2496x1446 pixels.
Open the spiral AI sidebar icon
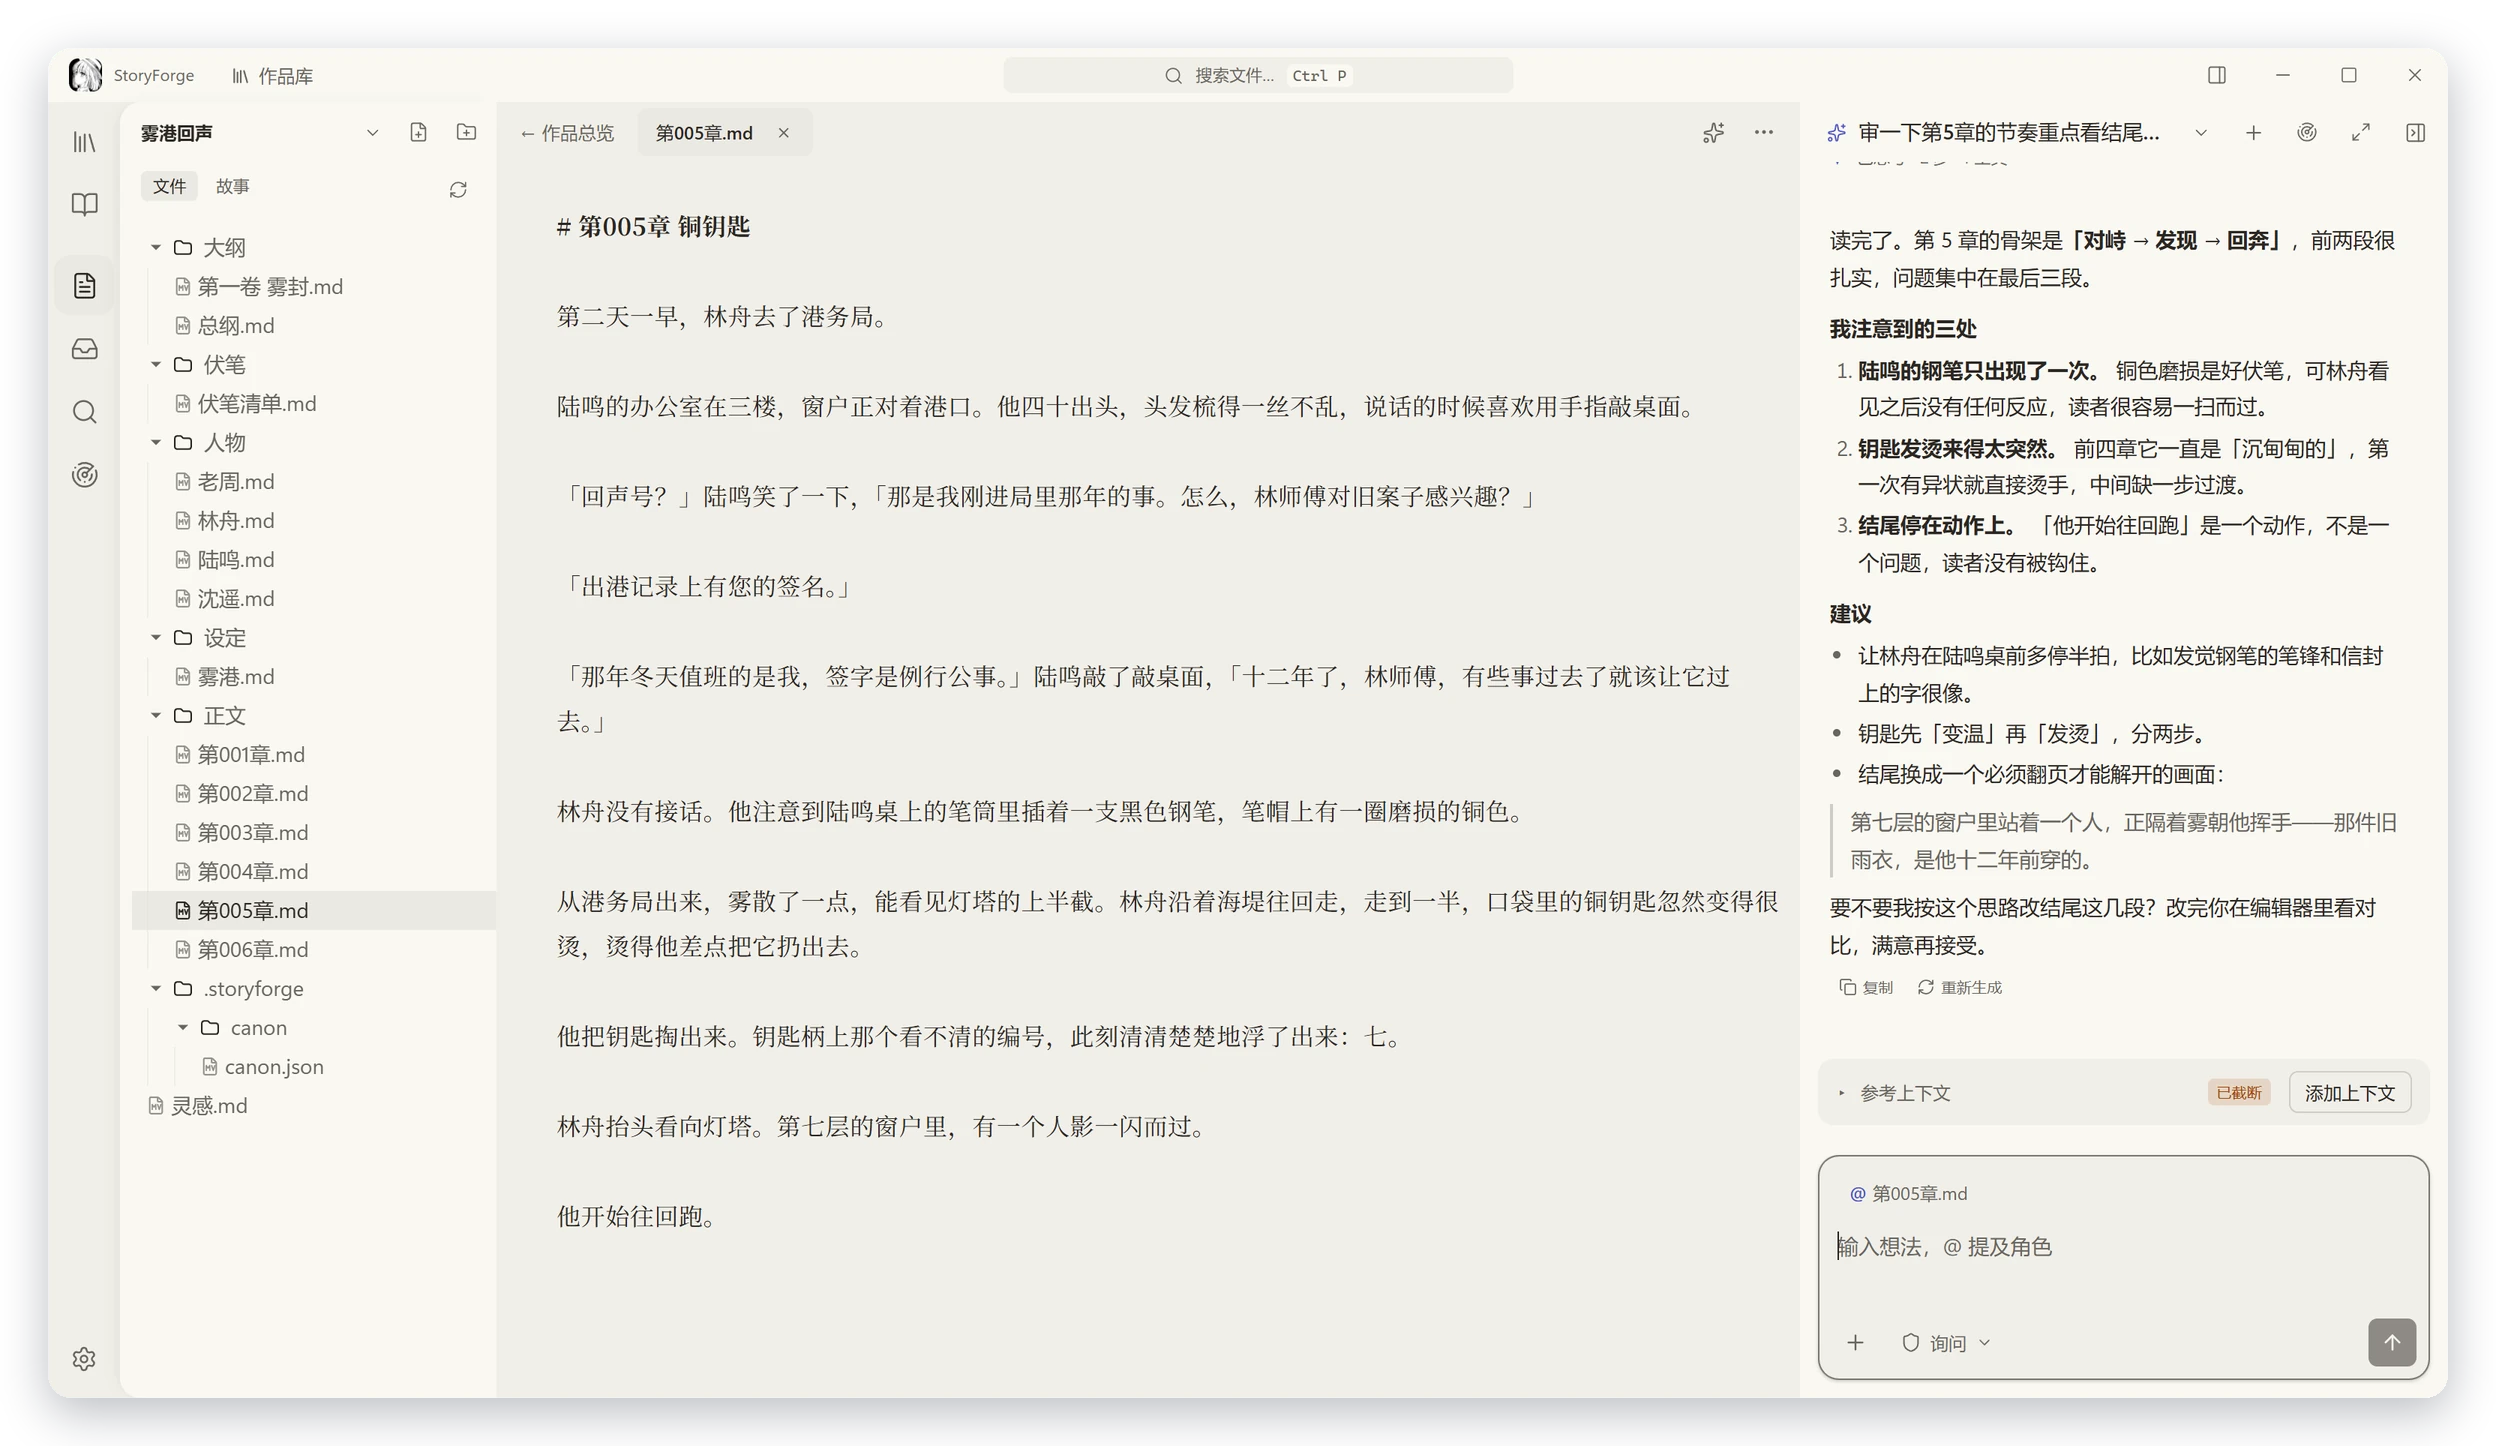[85, 475]
